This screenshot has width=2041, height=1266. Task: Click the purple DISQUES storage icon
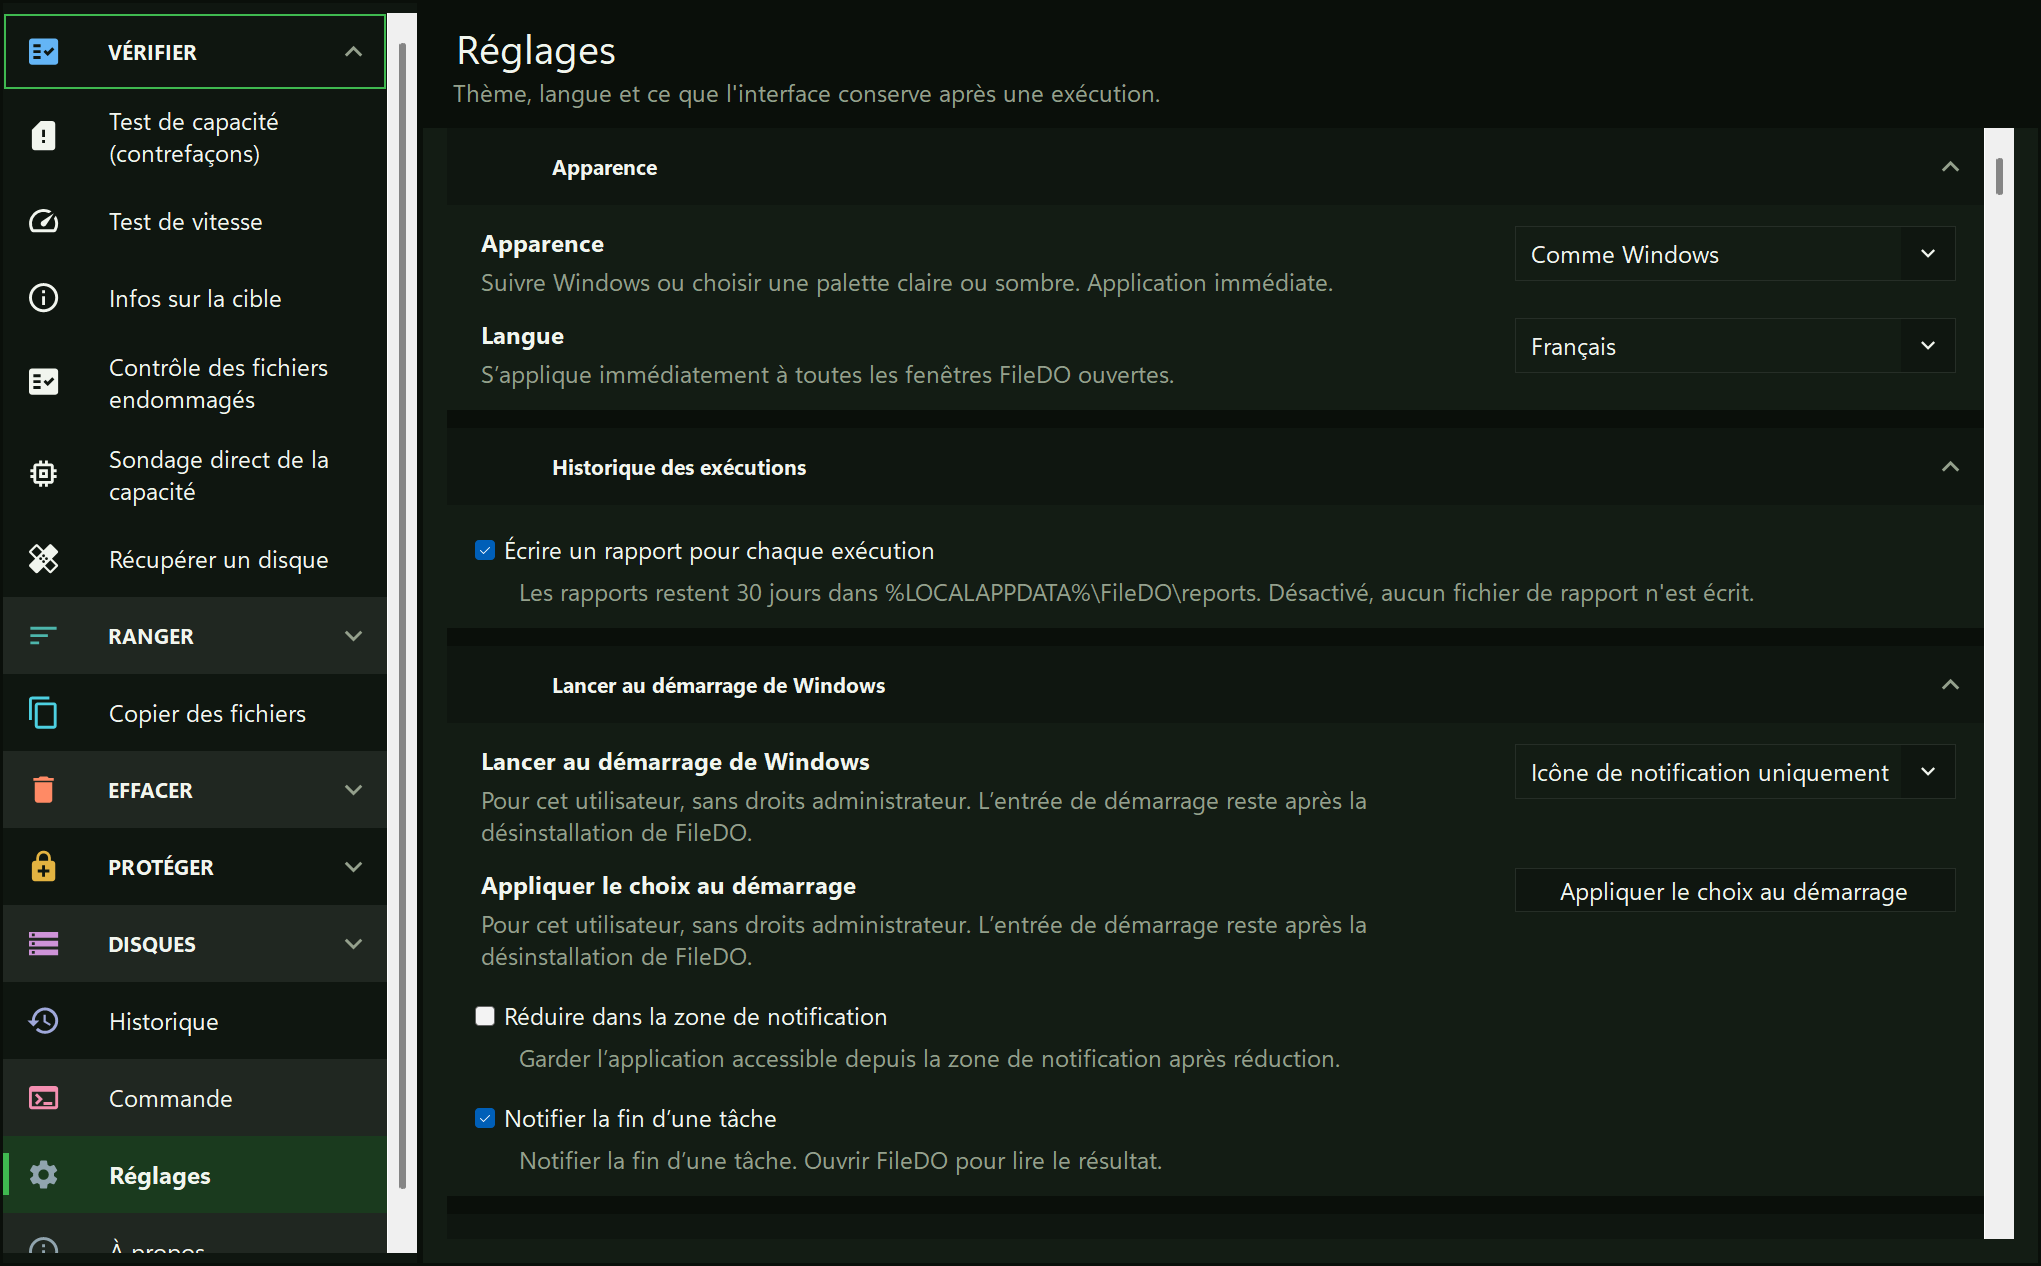tap(44, 944)
